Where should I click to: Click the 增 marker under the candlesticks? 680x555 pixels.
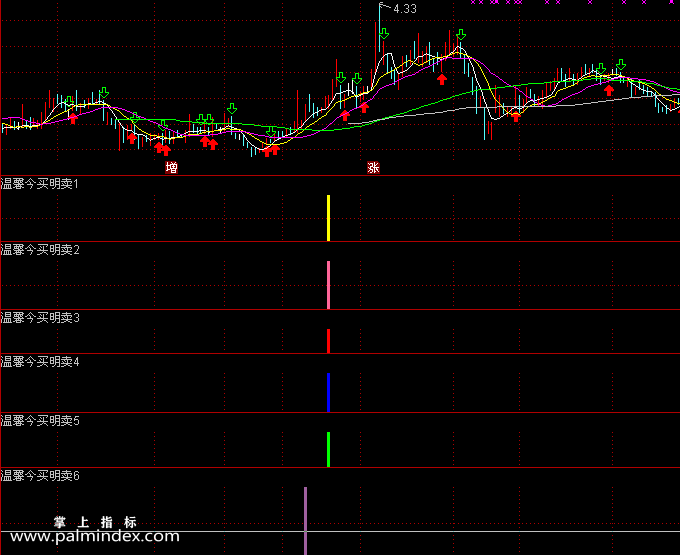(171, 167)
